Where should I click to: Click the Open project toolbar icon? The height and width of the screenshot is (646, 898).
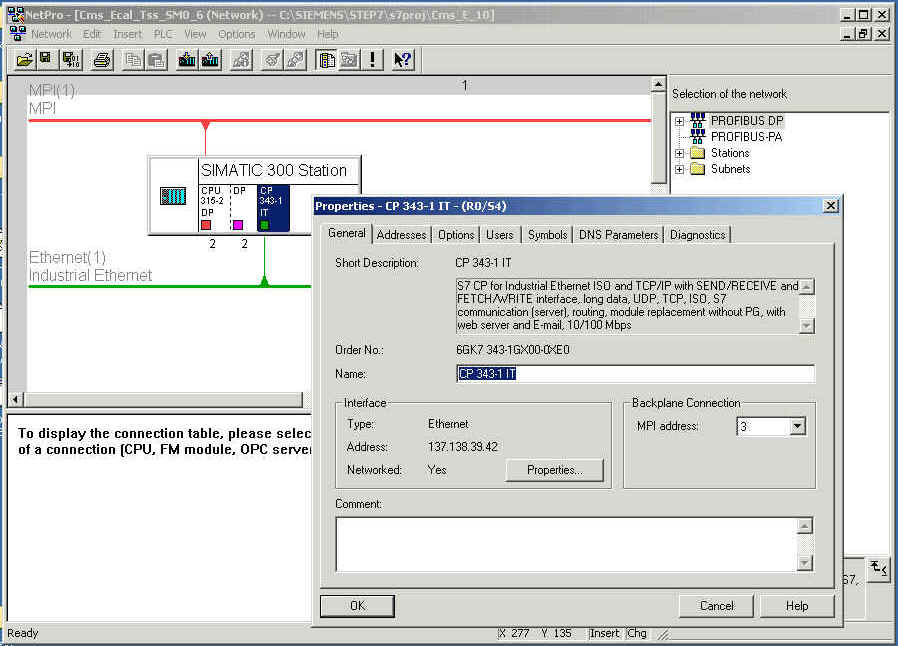[x=25, y=60]
